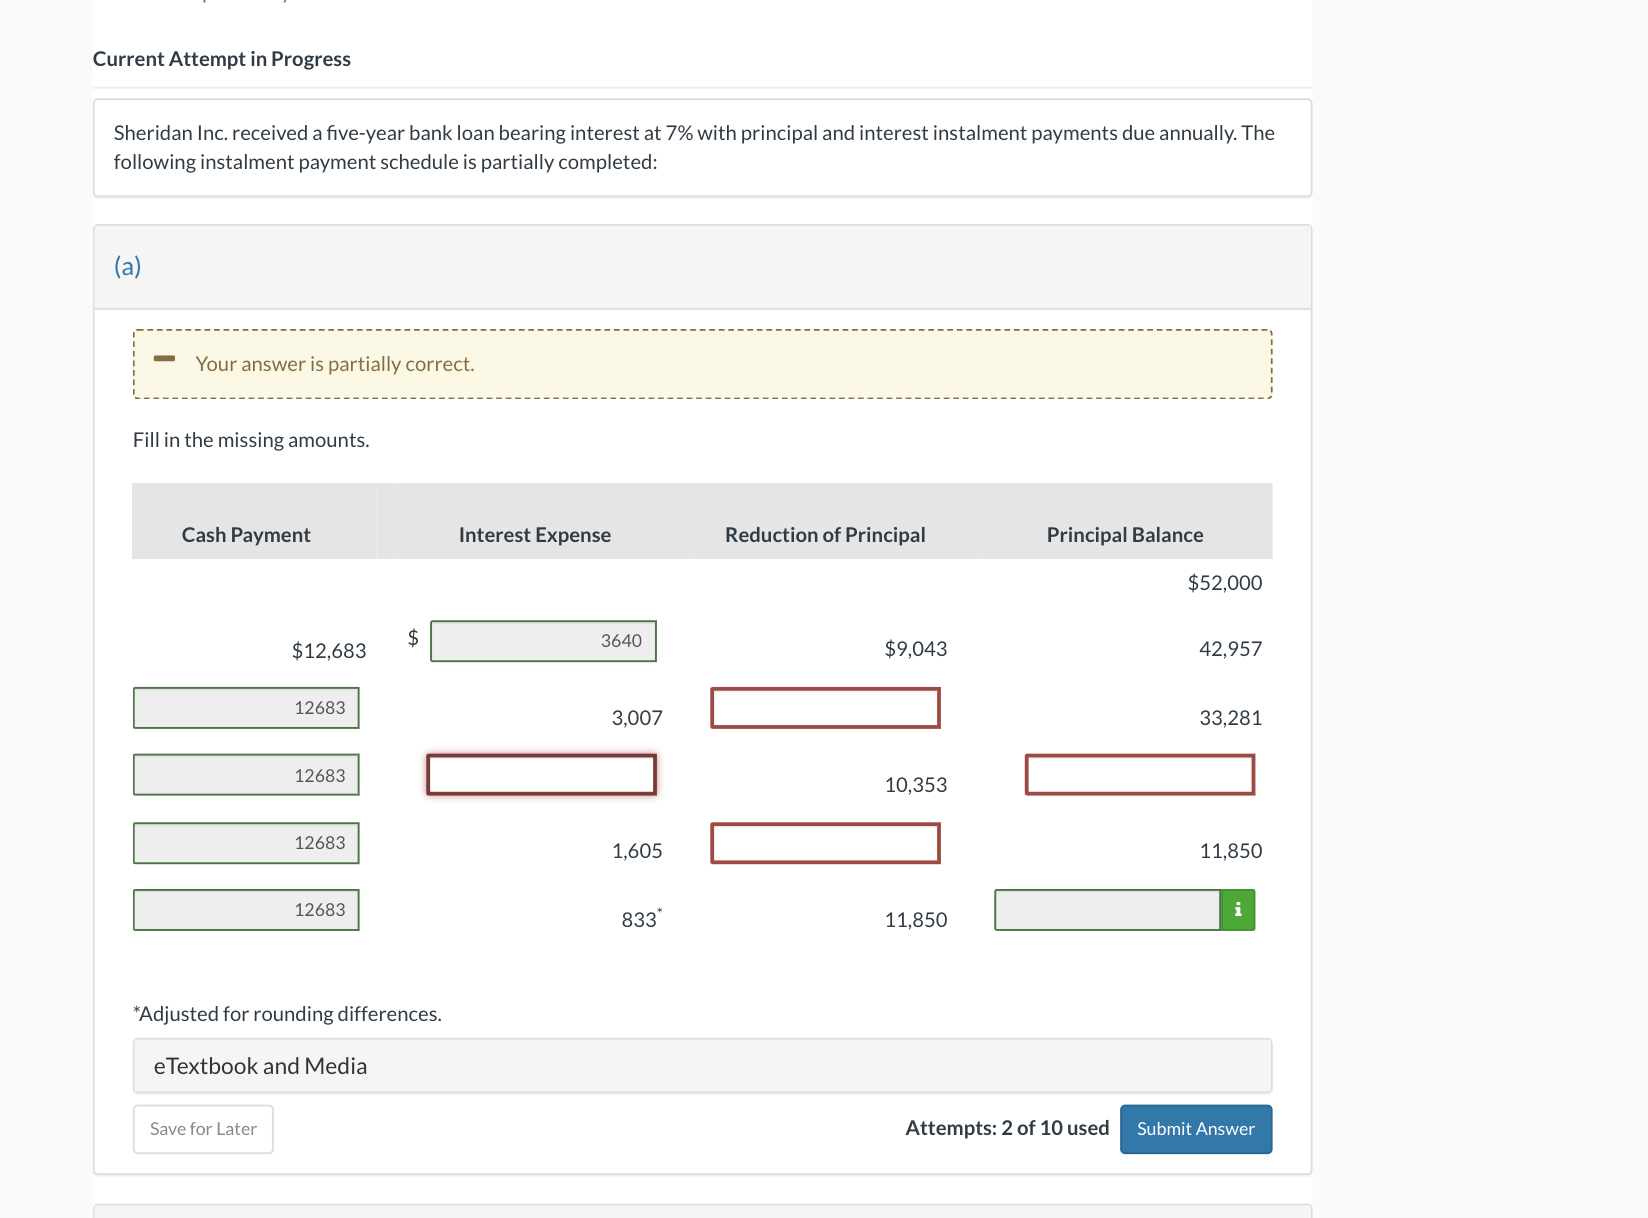The height and width of the screenshot is (1218, 1648).
Task: Click the Cash Payment column header
Action: [245, 534]
